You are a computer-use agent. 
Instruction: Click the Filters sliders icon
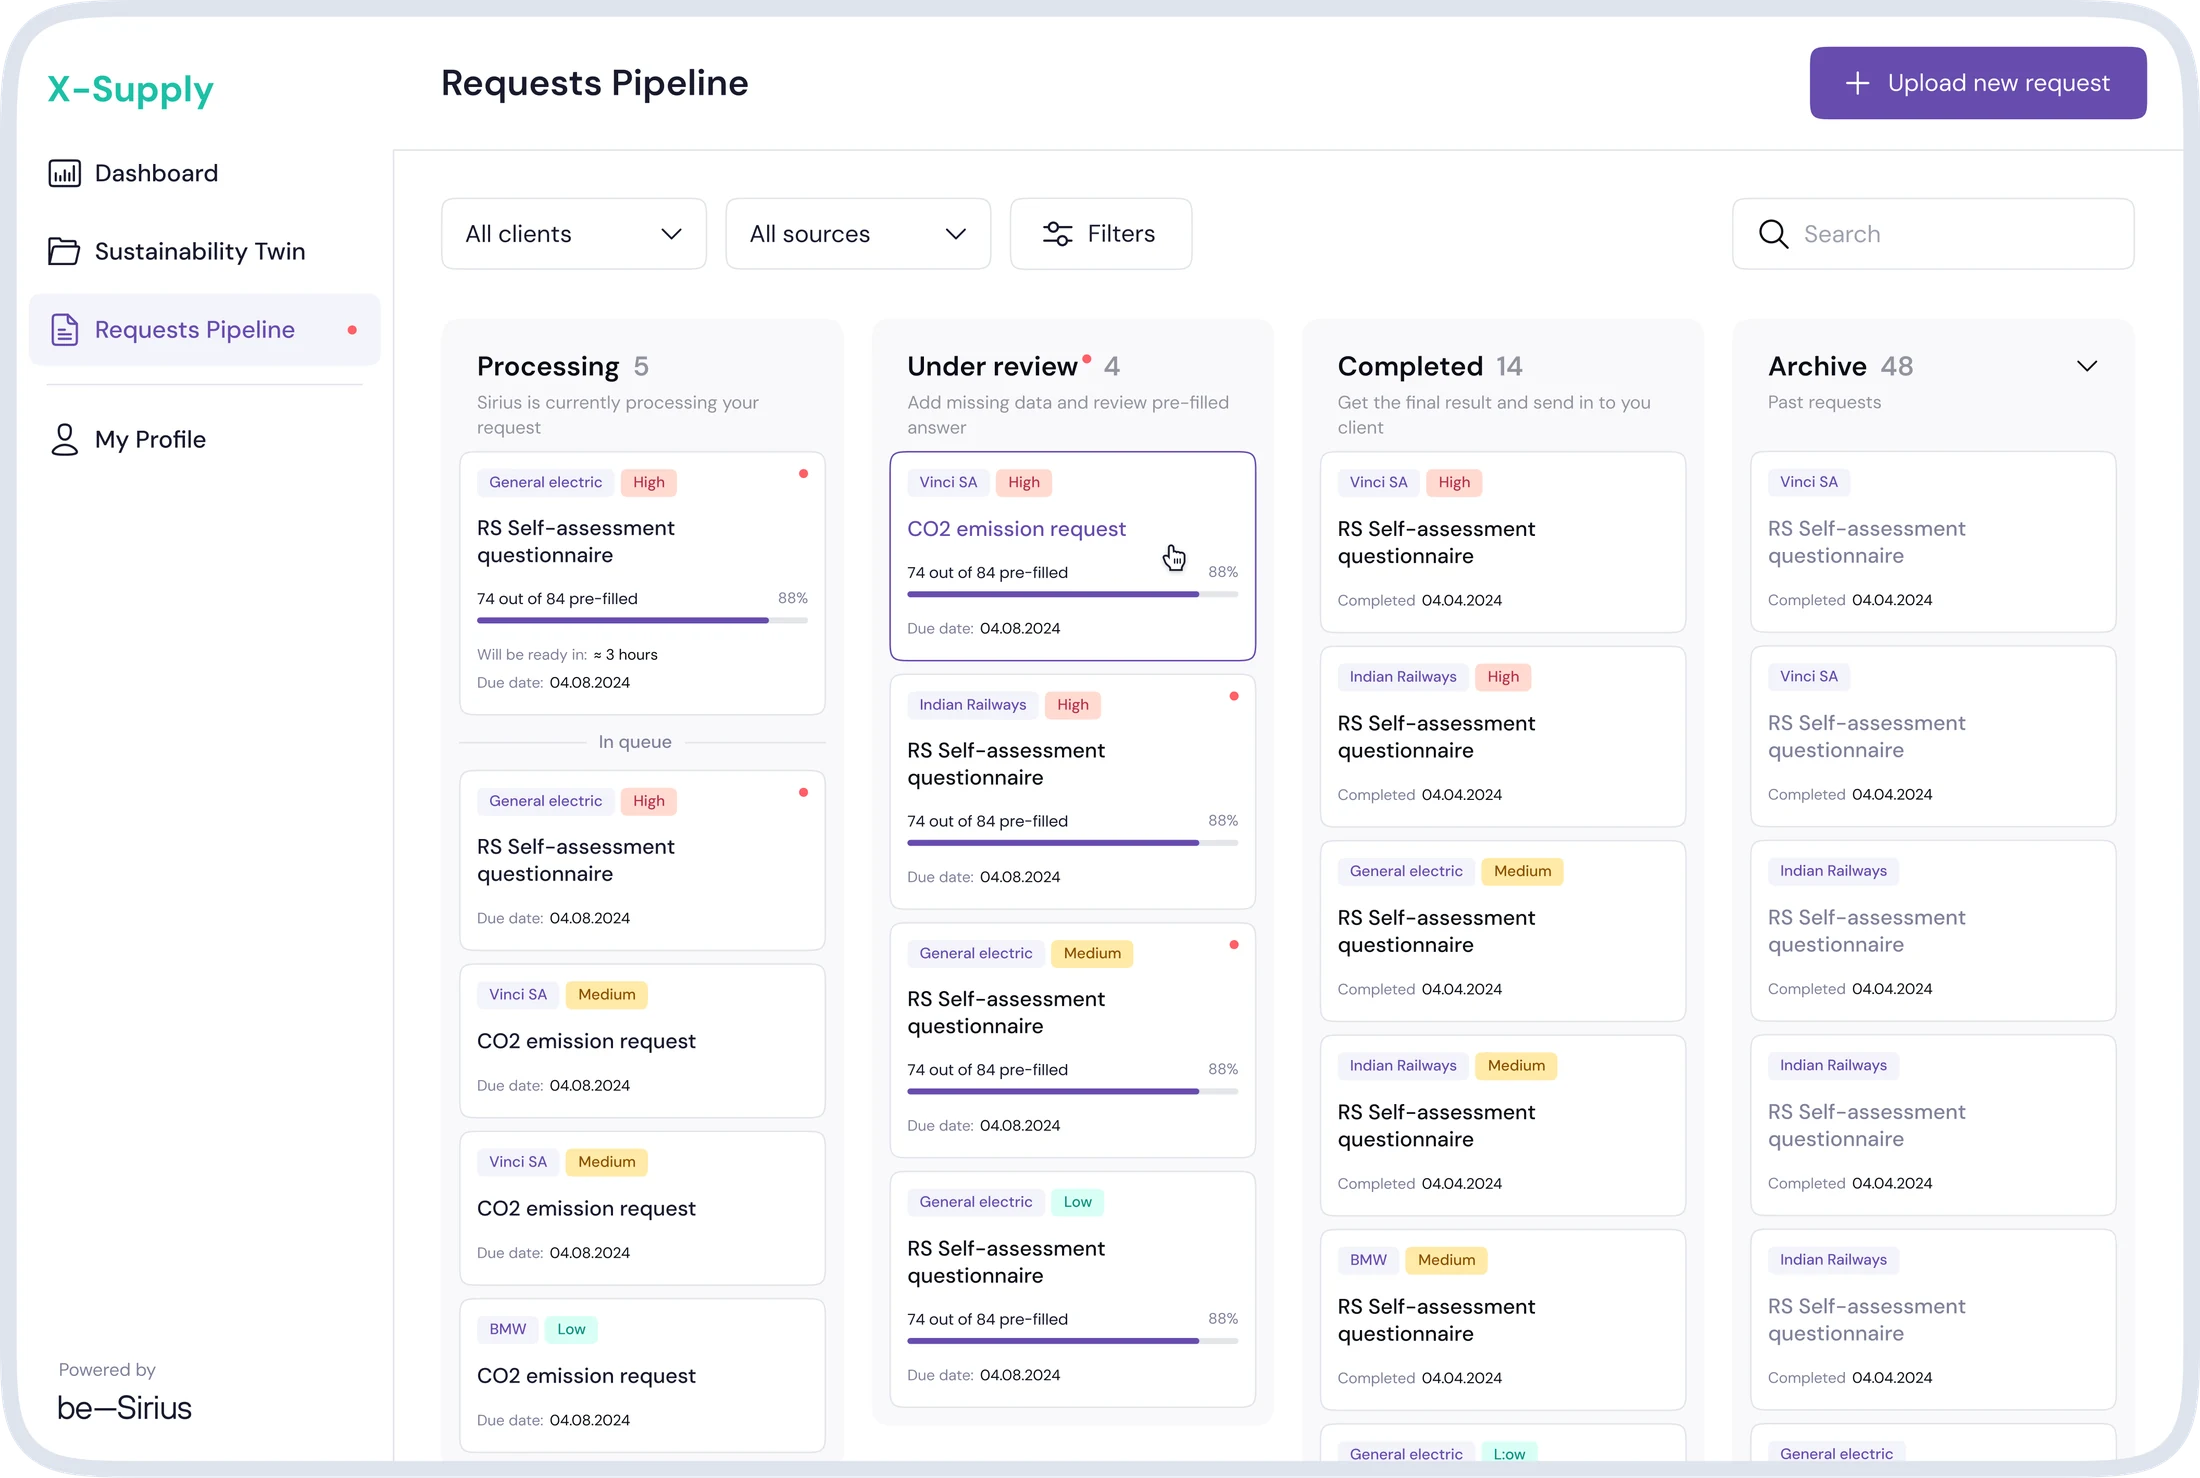point(1057,234)
